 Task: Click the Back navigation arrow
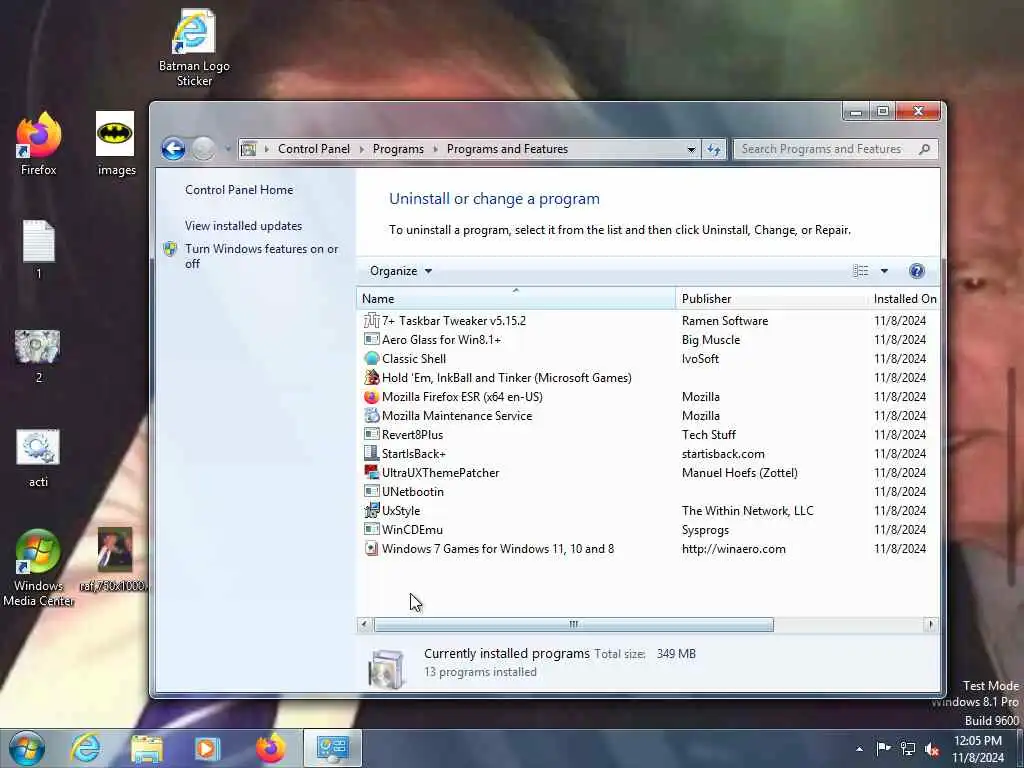tap(173, 149)
